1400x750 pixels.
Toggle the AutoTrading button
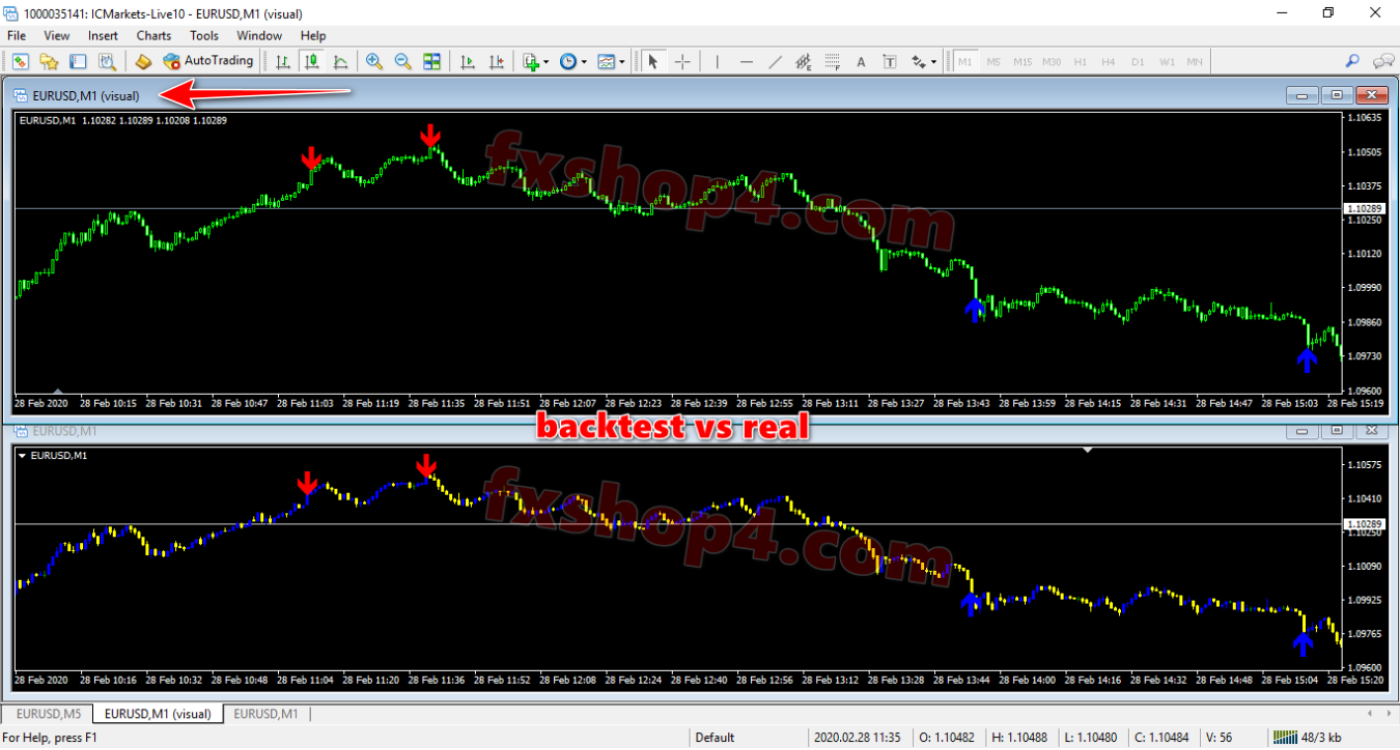(x=208, y=61)
